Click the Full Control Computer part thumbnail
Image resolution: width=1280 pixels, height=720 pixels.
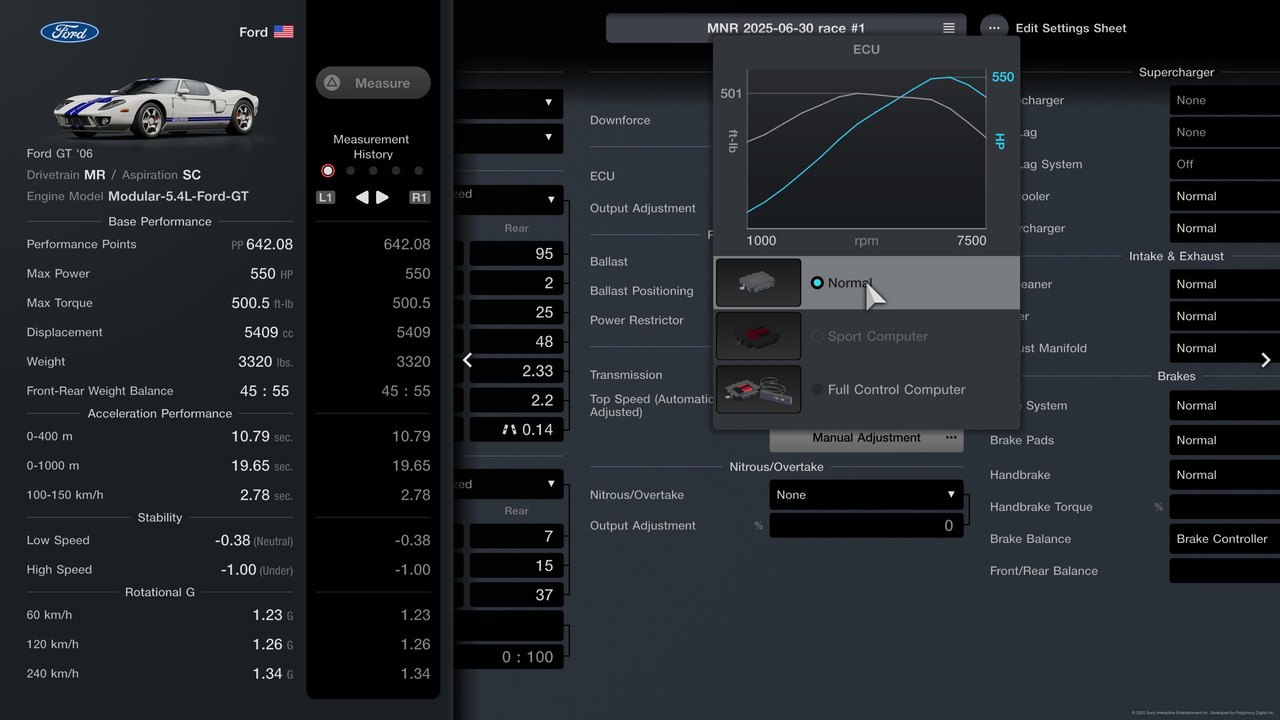tap(759, 389)
